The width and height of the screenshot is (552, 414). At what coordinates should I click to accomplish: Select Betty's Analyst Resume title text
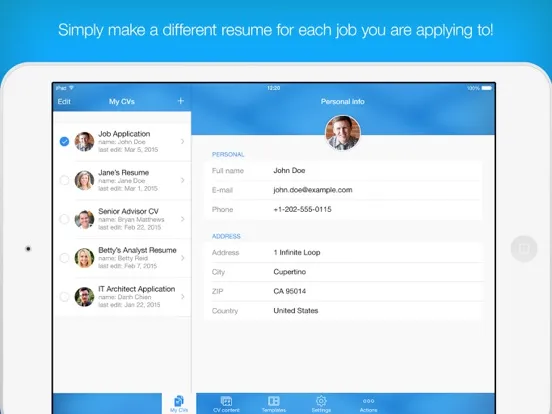point(137,250)
